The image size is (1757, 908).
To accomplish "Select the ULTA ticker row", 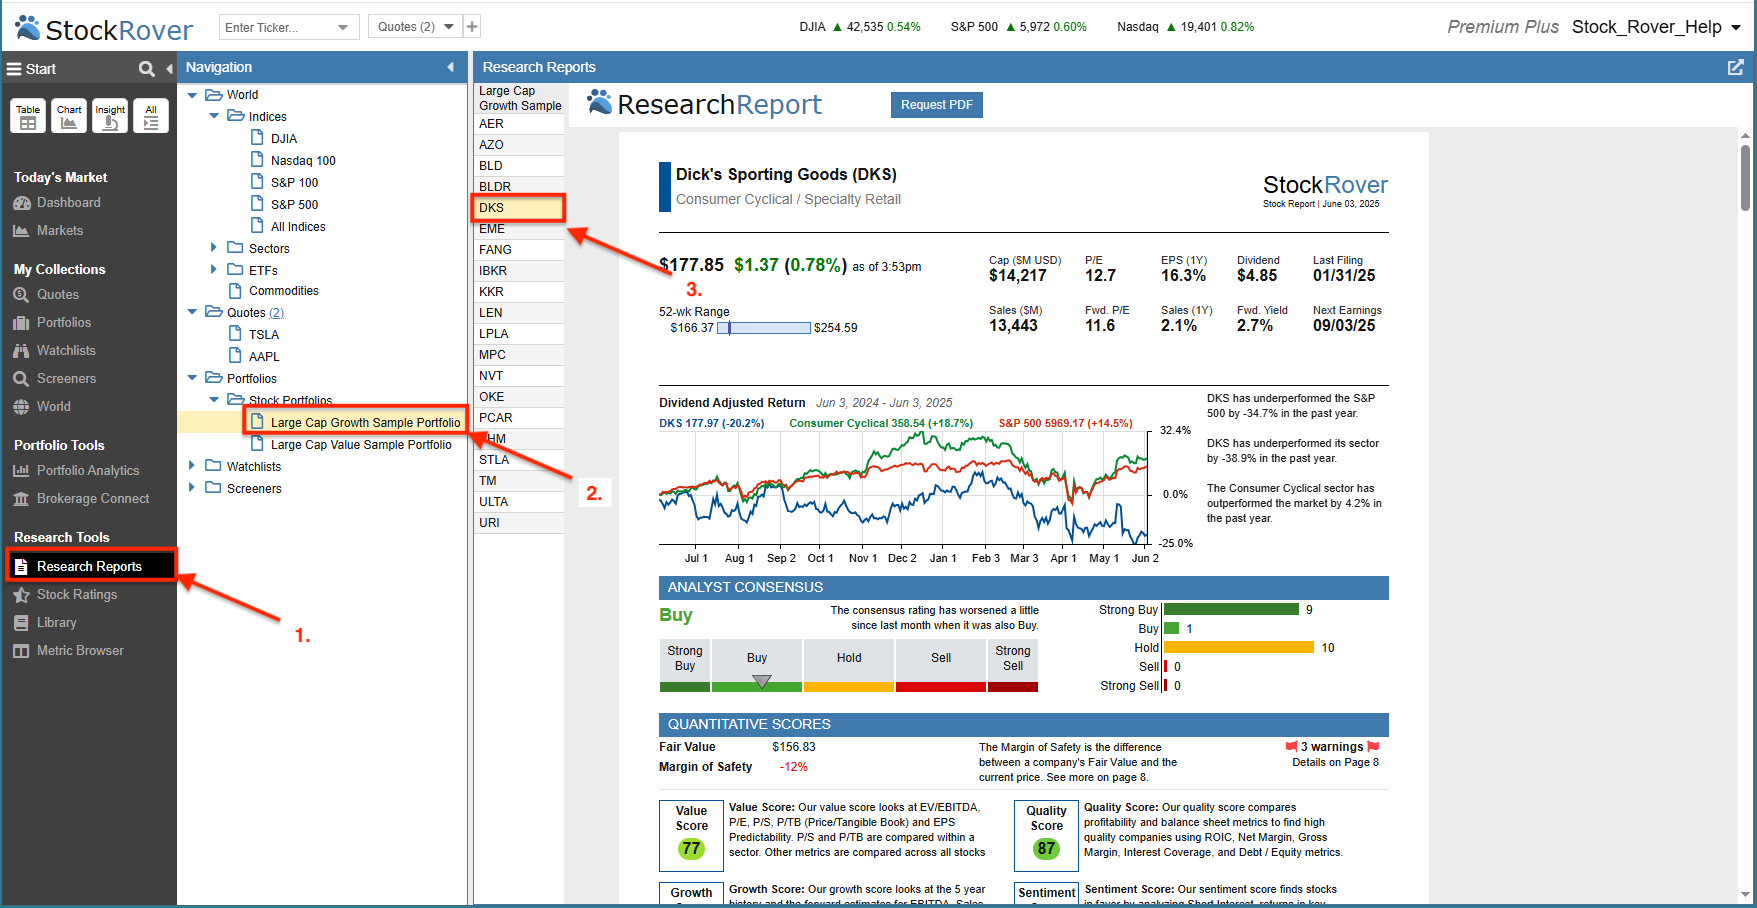I will coord(520,502).
